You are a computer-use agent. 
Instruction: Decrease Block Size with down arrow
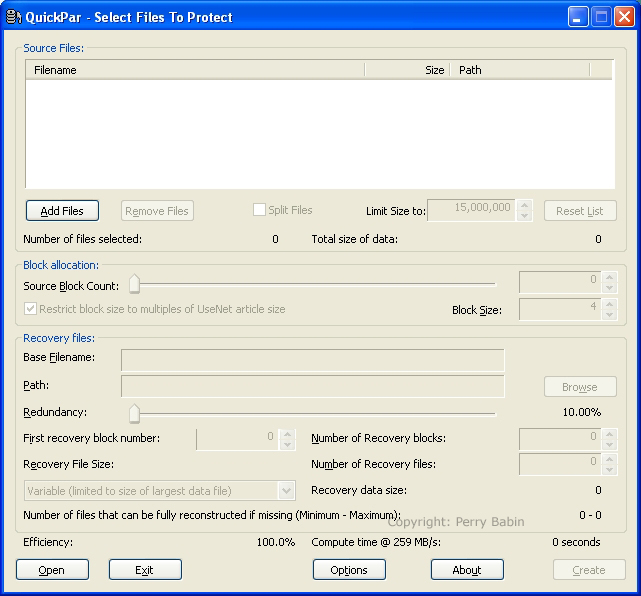tap(610, 315)
